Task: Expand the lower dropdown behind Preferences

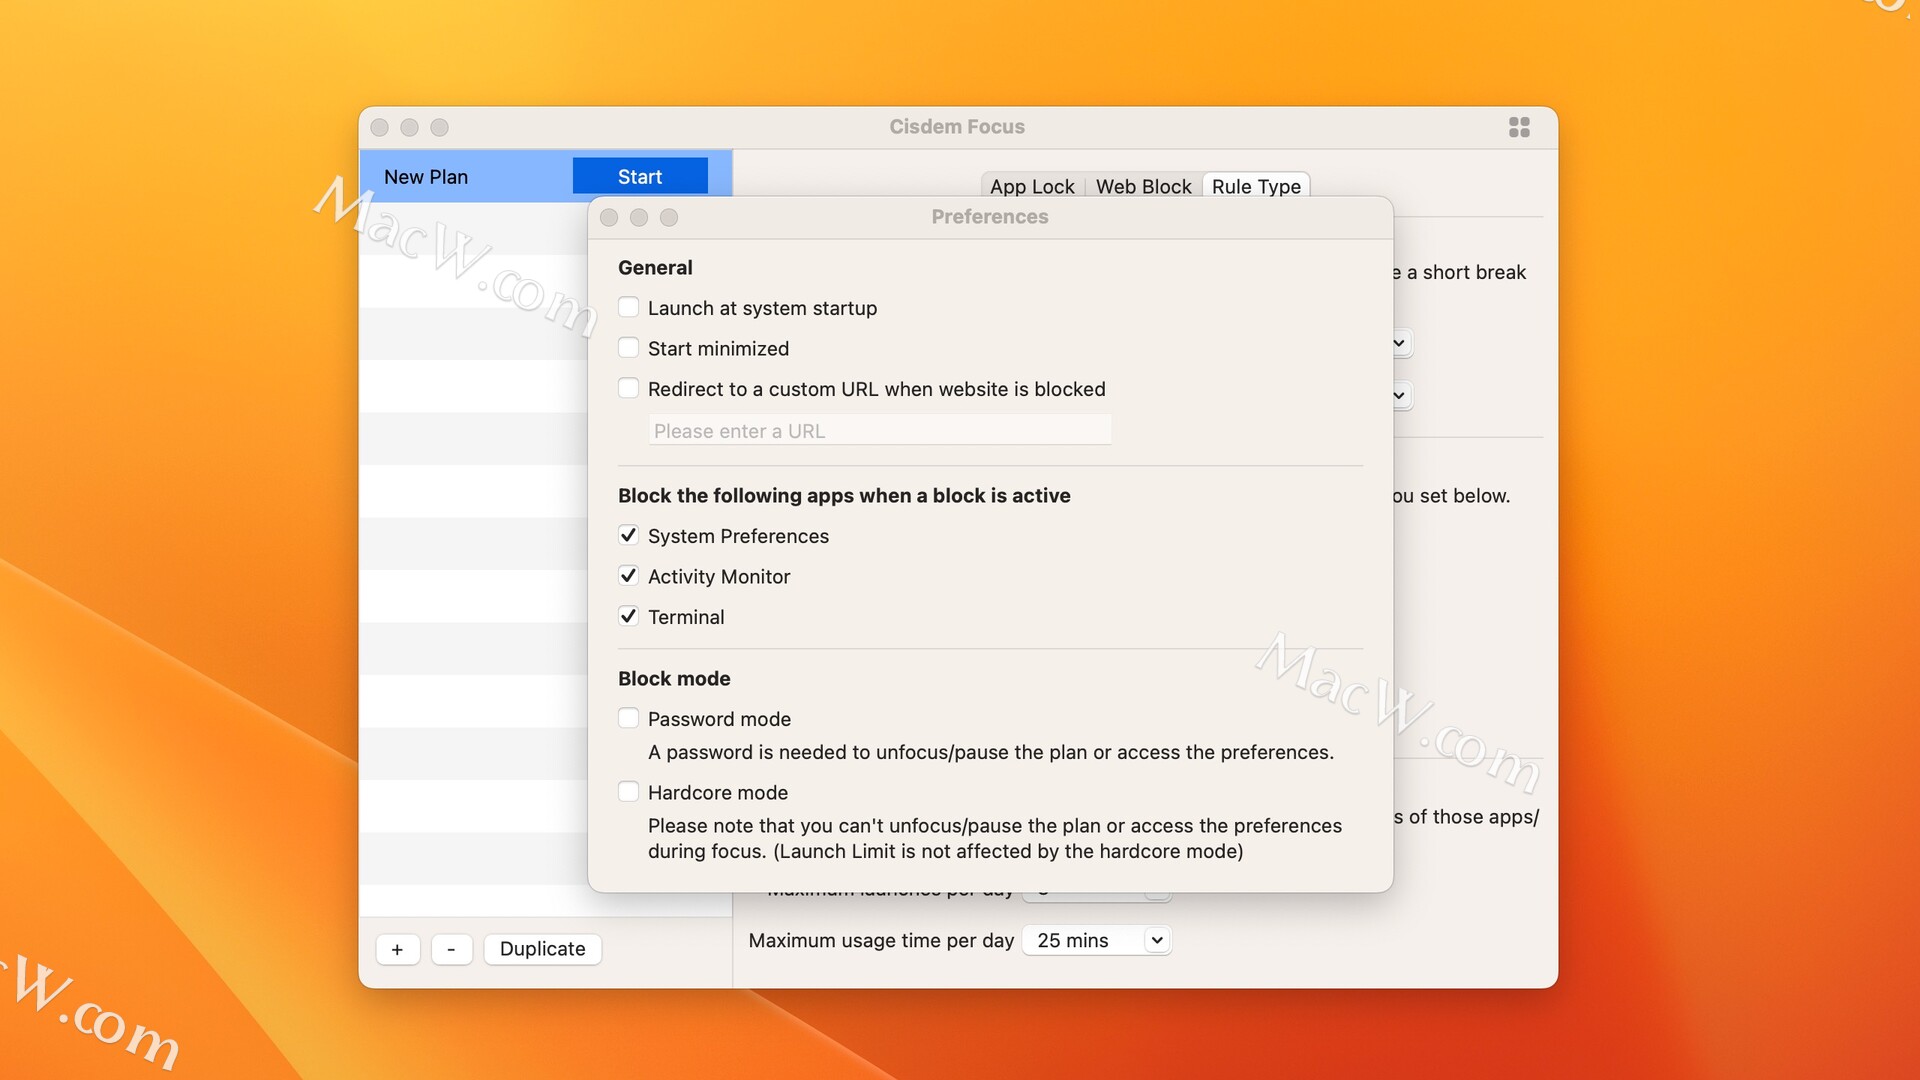Action: [1399, 395]
